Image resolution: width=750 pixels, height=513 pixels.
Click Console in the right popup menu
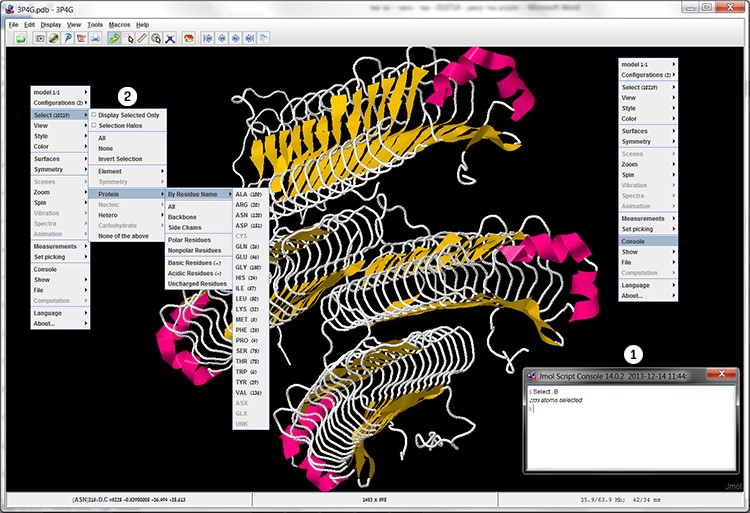pyautogui.click(x=648, y=241)
